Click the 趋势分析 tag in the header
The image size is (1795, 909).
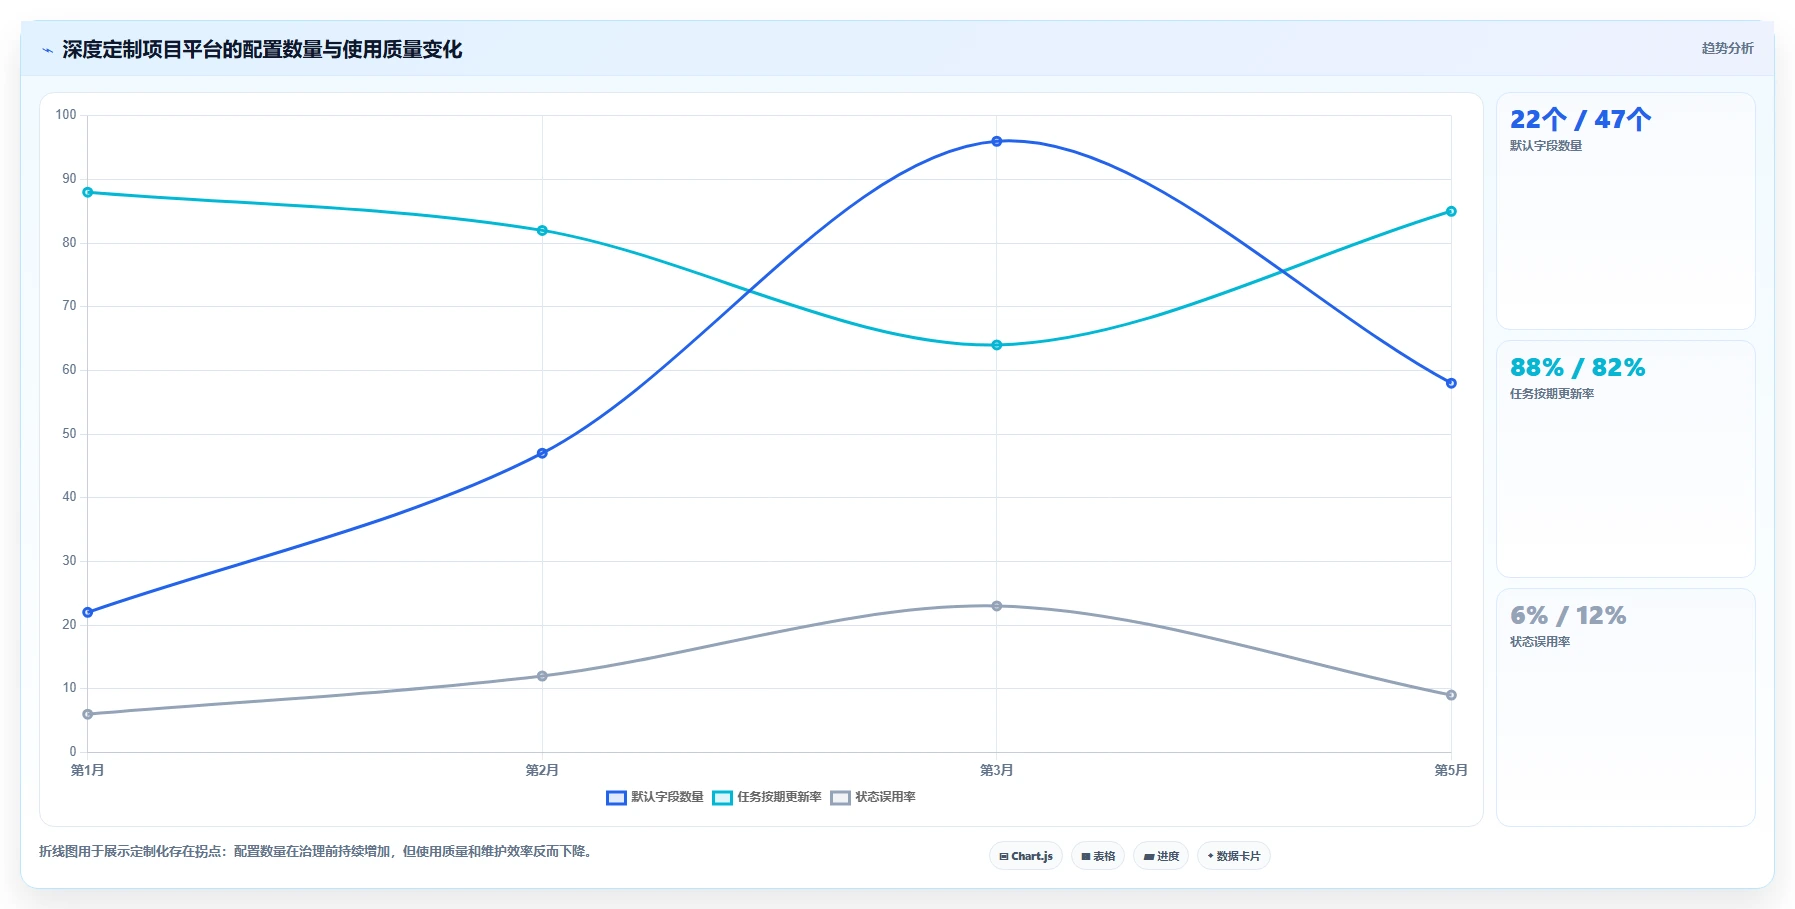click(1727, 48)
